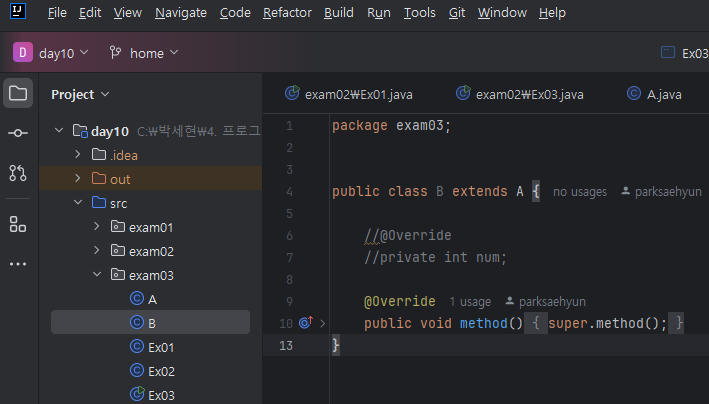Switch to the exam02\Ex03.java tab
Screen dimensions: 709x404
coord(520,94)
